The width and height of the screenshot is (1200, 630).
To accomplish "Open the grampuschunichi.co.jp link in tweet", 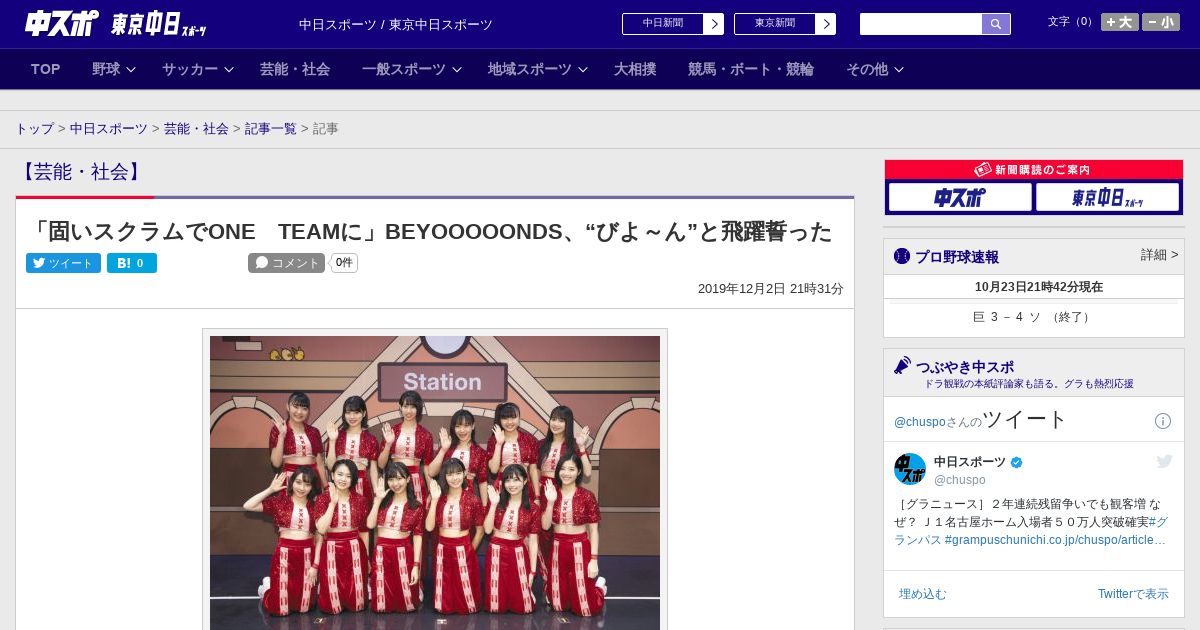I will (x=1055, y=540).
